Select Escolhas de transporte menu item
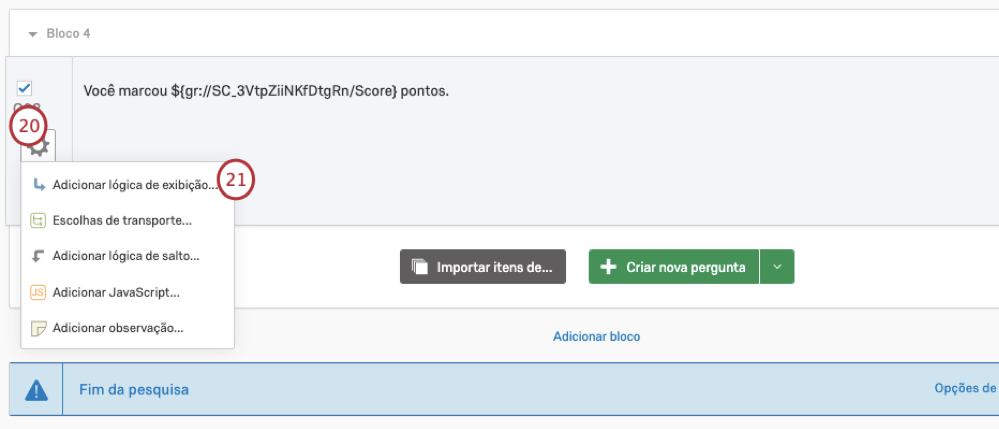The height and width of the screenshot is (429, 999). click(x=122, y=221)
